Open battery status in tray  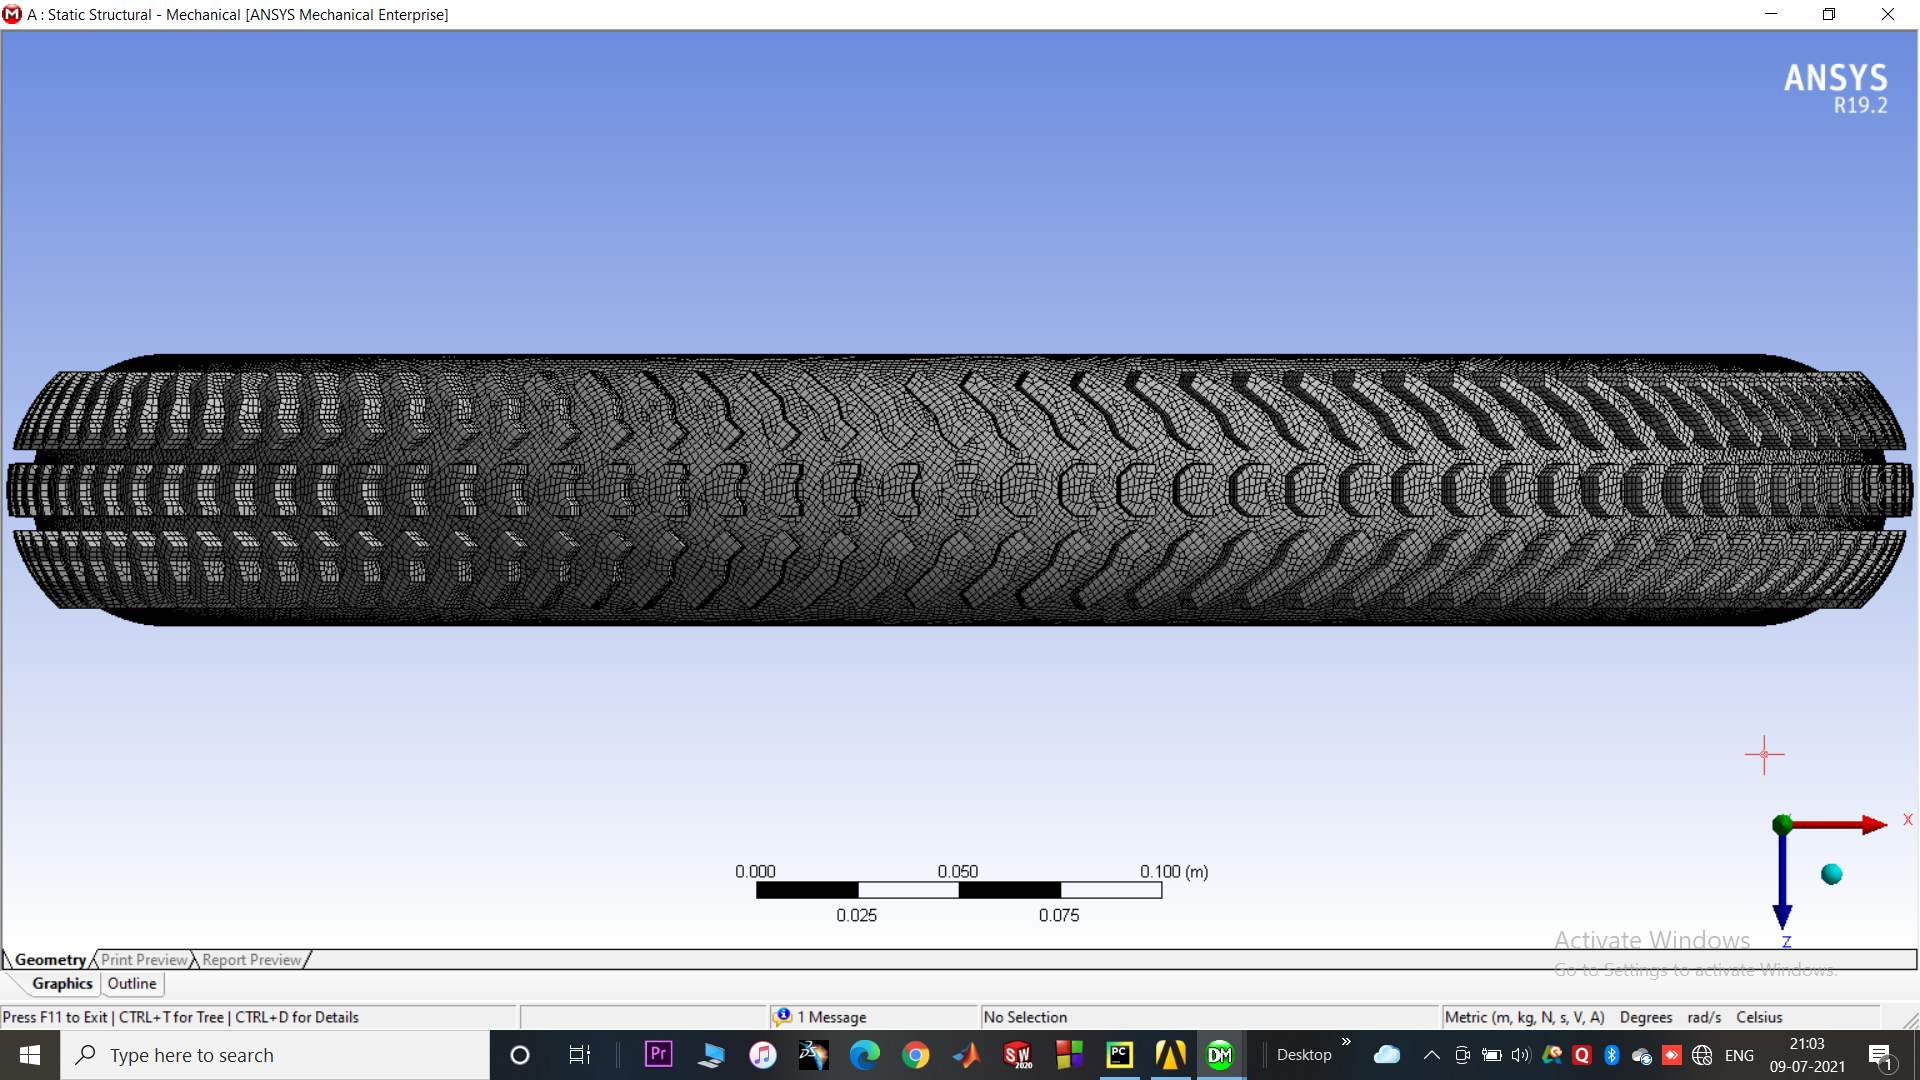coord(1492,1055)
